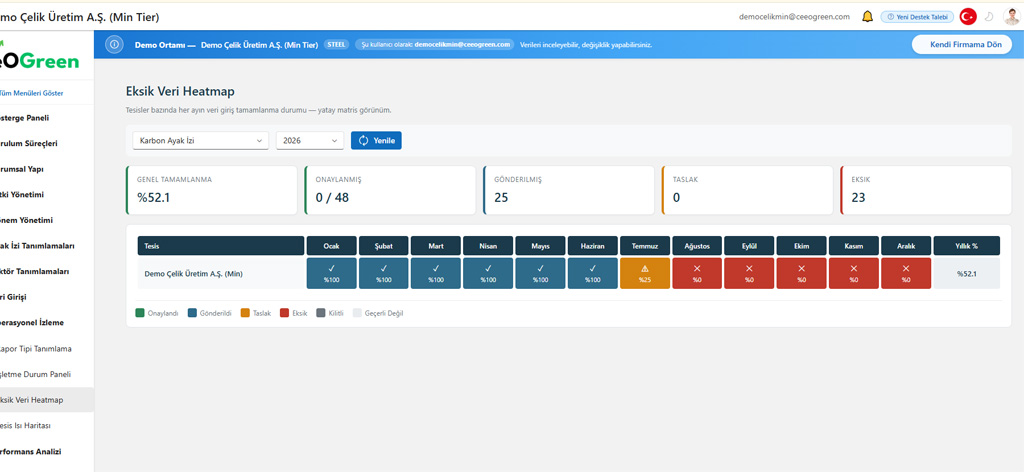Toggle dark mode moon icon
The height and width of the screenshot is (472, 1024).
tap(989, 17)
